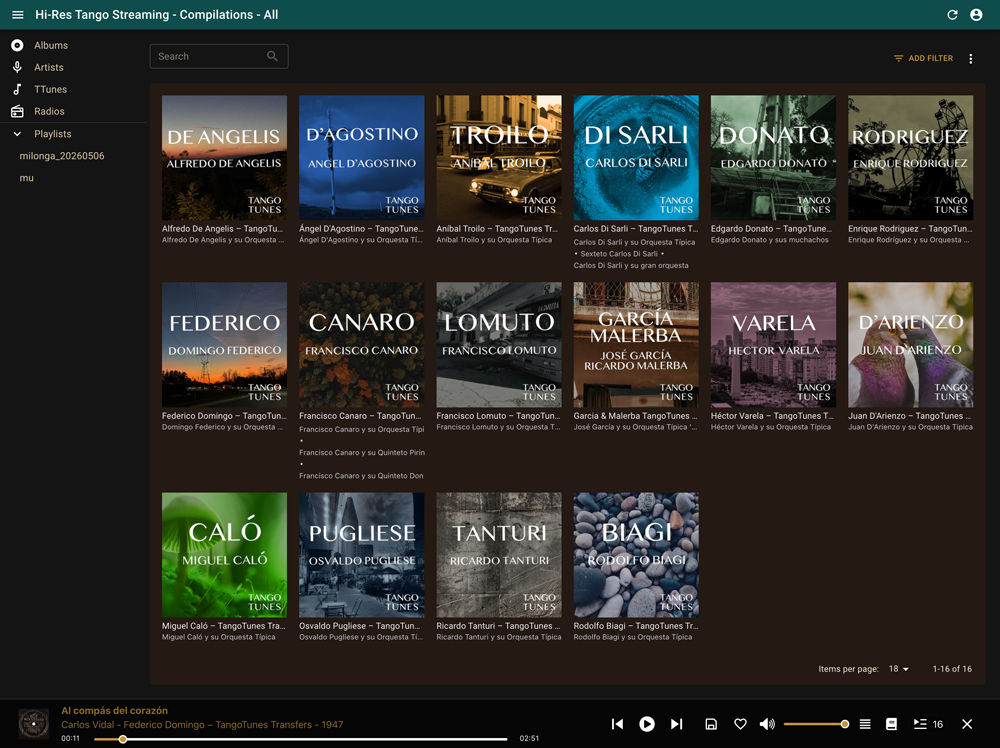Click the save floppy-disk icon in player
The width and height of the screenshot is (1000, 748).
click(x=710, y=724)
